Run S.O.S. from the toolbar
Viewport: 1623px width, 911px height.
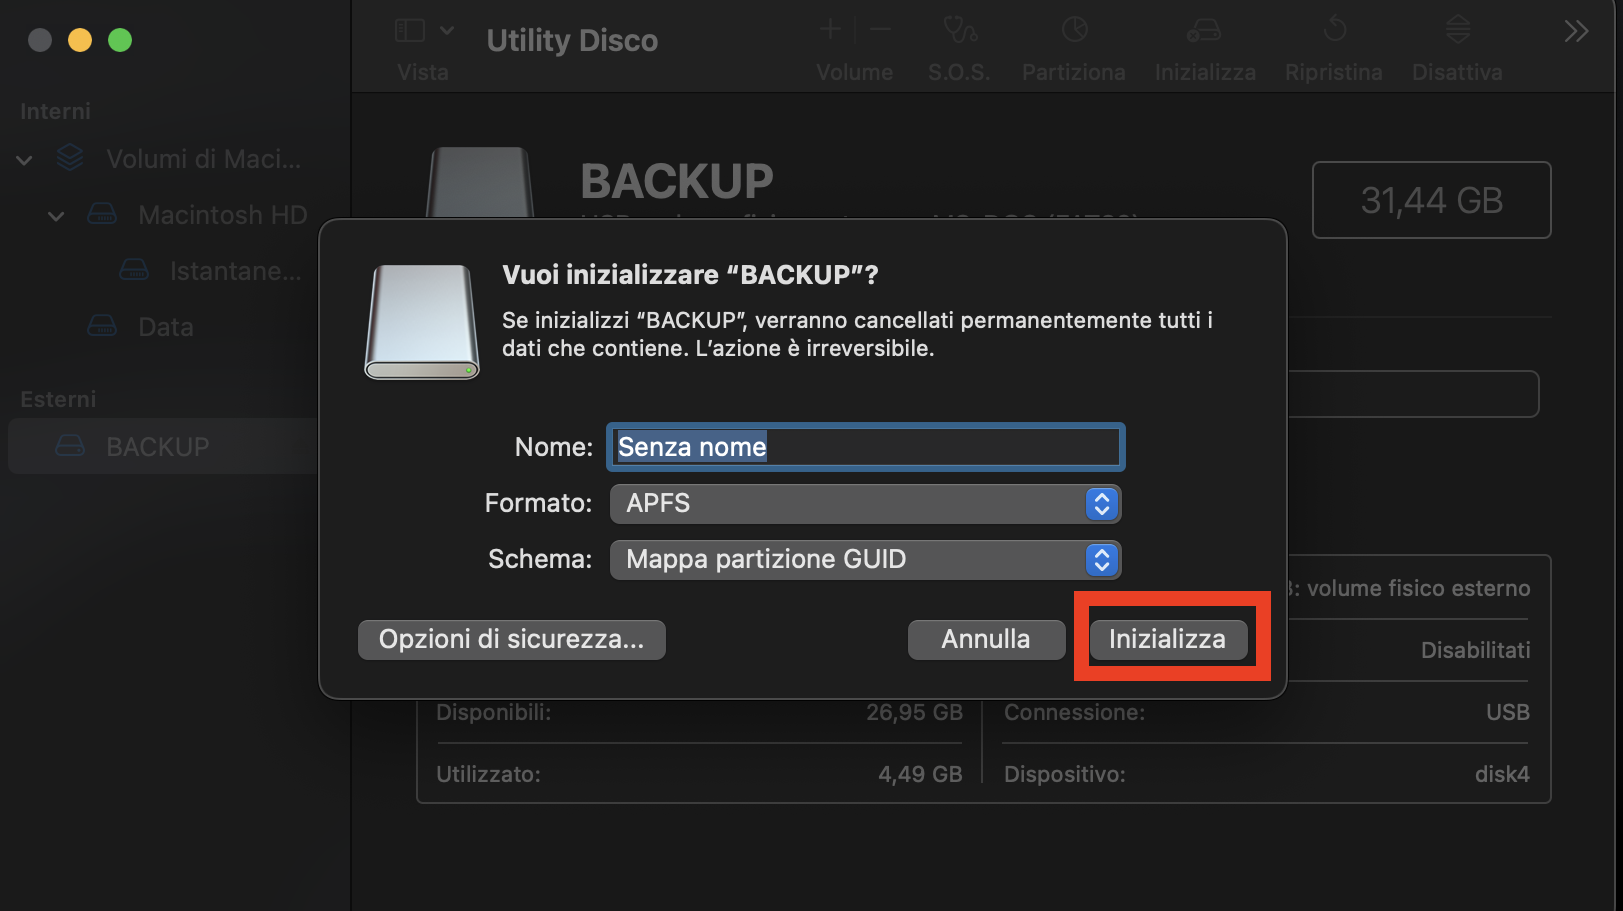[959, 45]
